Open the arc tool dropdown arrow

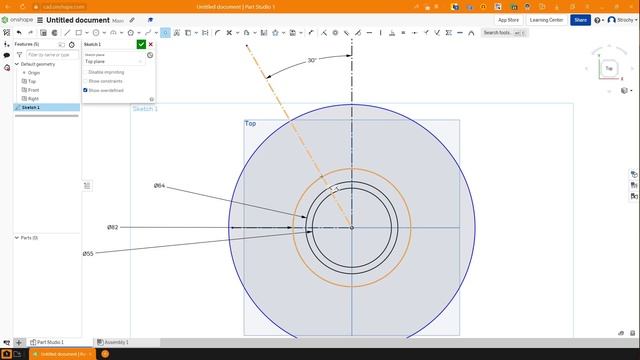[x=121, y=33]
